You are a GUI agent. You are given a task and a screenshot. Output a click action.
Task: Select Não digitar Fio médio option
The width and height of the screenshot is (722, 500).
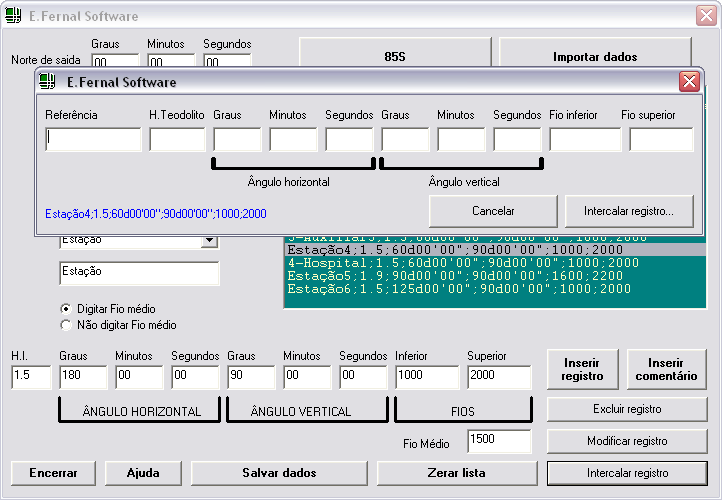click(x=67, y=325)
